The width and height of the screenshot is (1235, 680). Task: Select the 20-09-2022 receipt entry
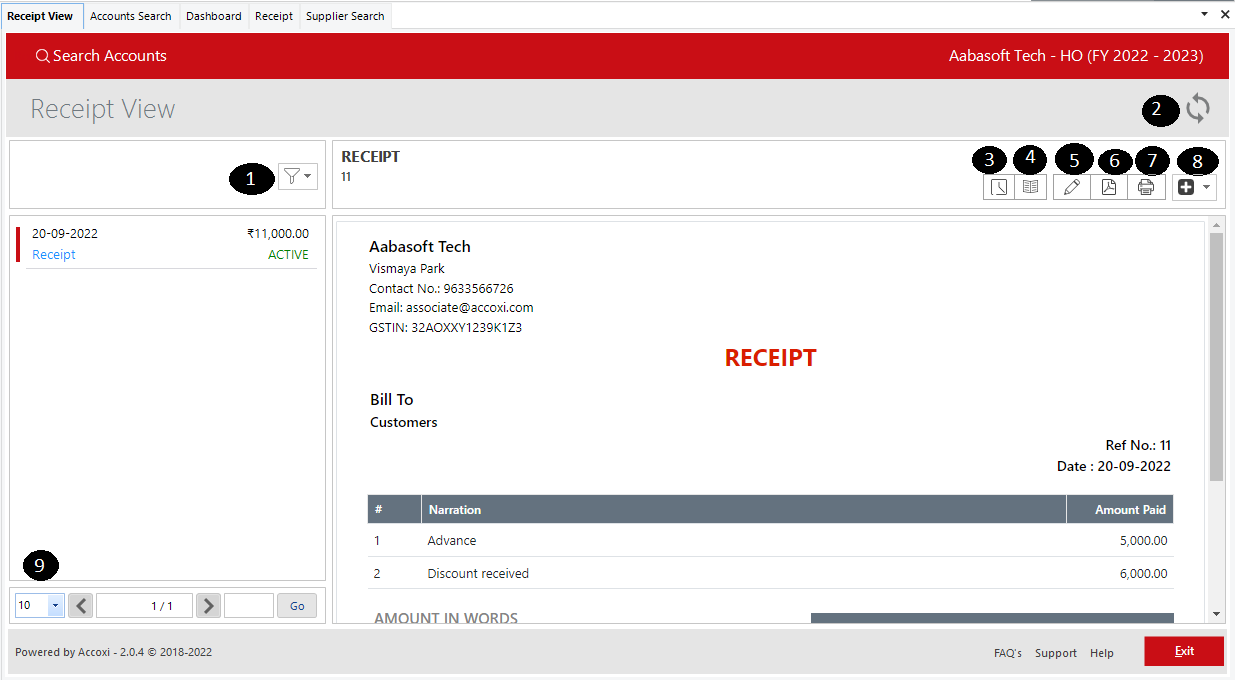(168, 244)
